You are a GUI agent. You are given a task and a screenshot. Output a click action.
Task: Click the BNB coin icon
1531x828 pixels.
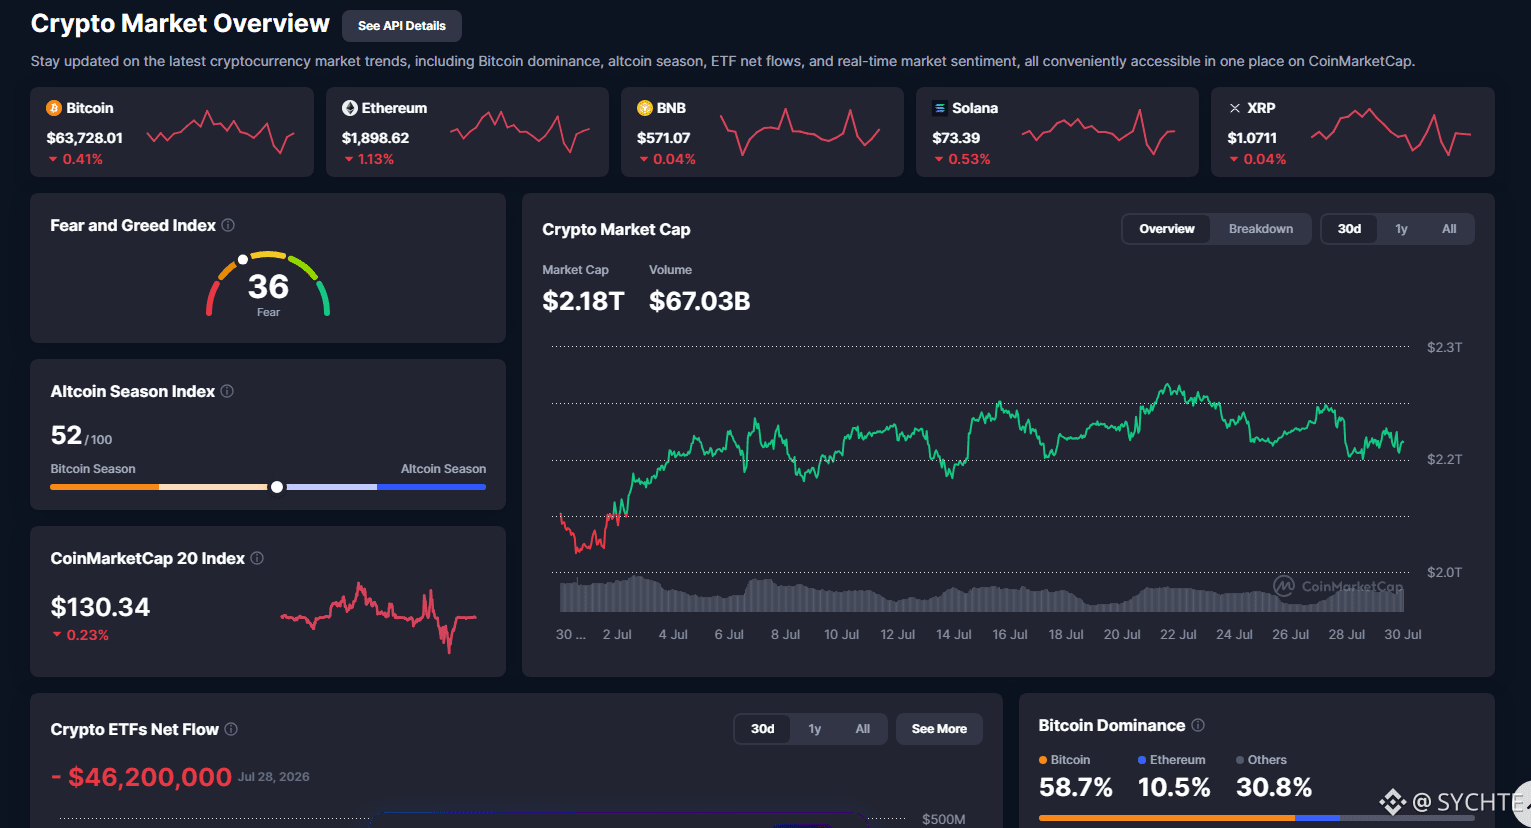tap(645, 108)
